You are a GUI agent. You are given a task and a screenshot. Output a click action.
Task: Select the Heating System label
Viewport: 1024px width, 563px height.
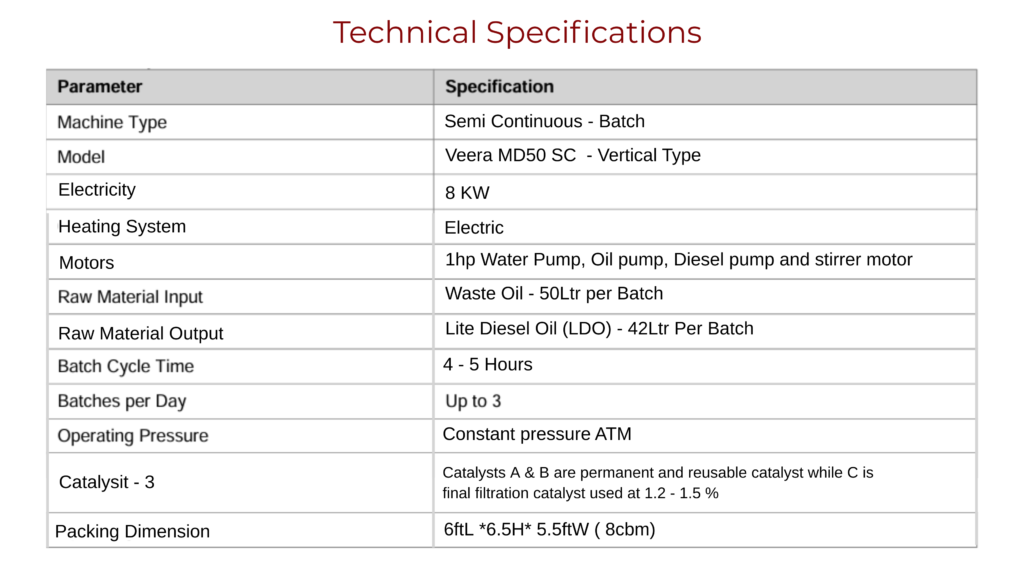pos(122,227)
